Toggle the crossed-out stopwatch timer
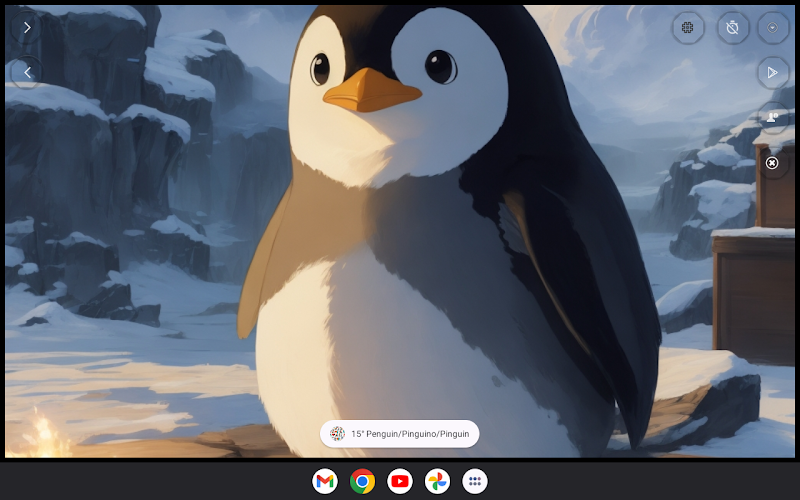The width and height of the screenshot is (800, 500). coord(733,28)
